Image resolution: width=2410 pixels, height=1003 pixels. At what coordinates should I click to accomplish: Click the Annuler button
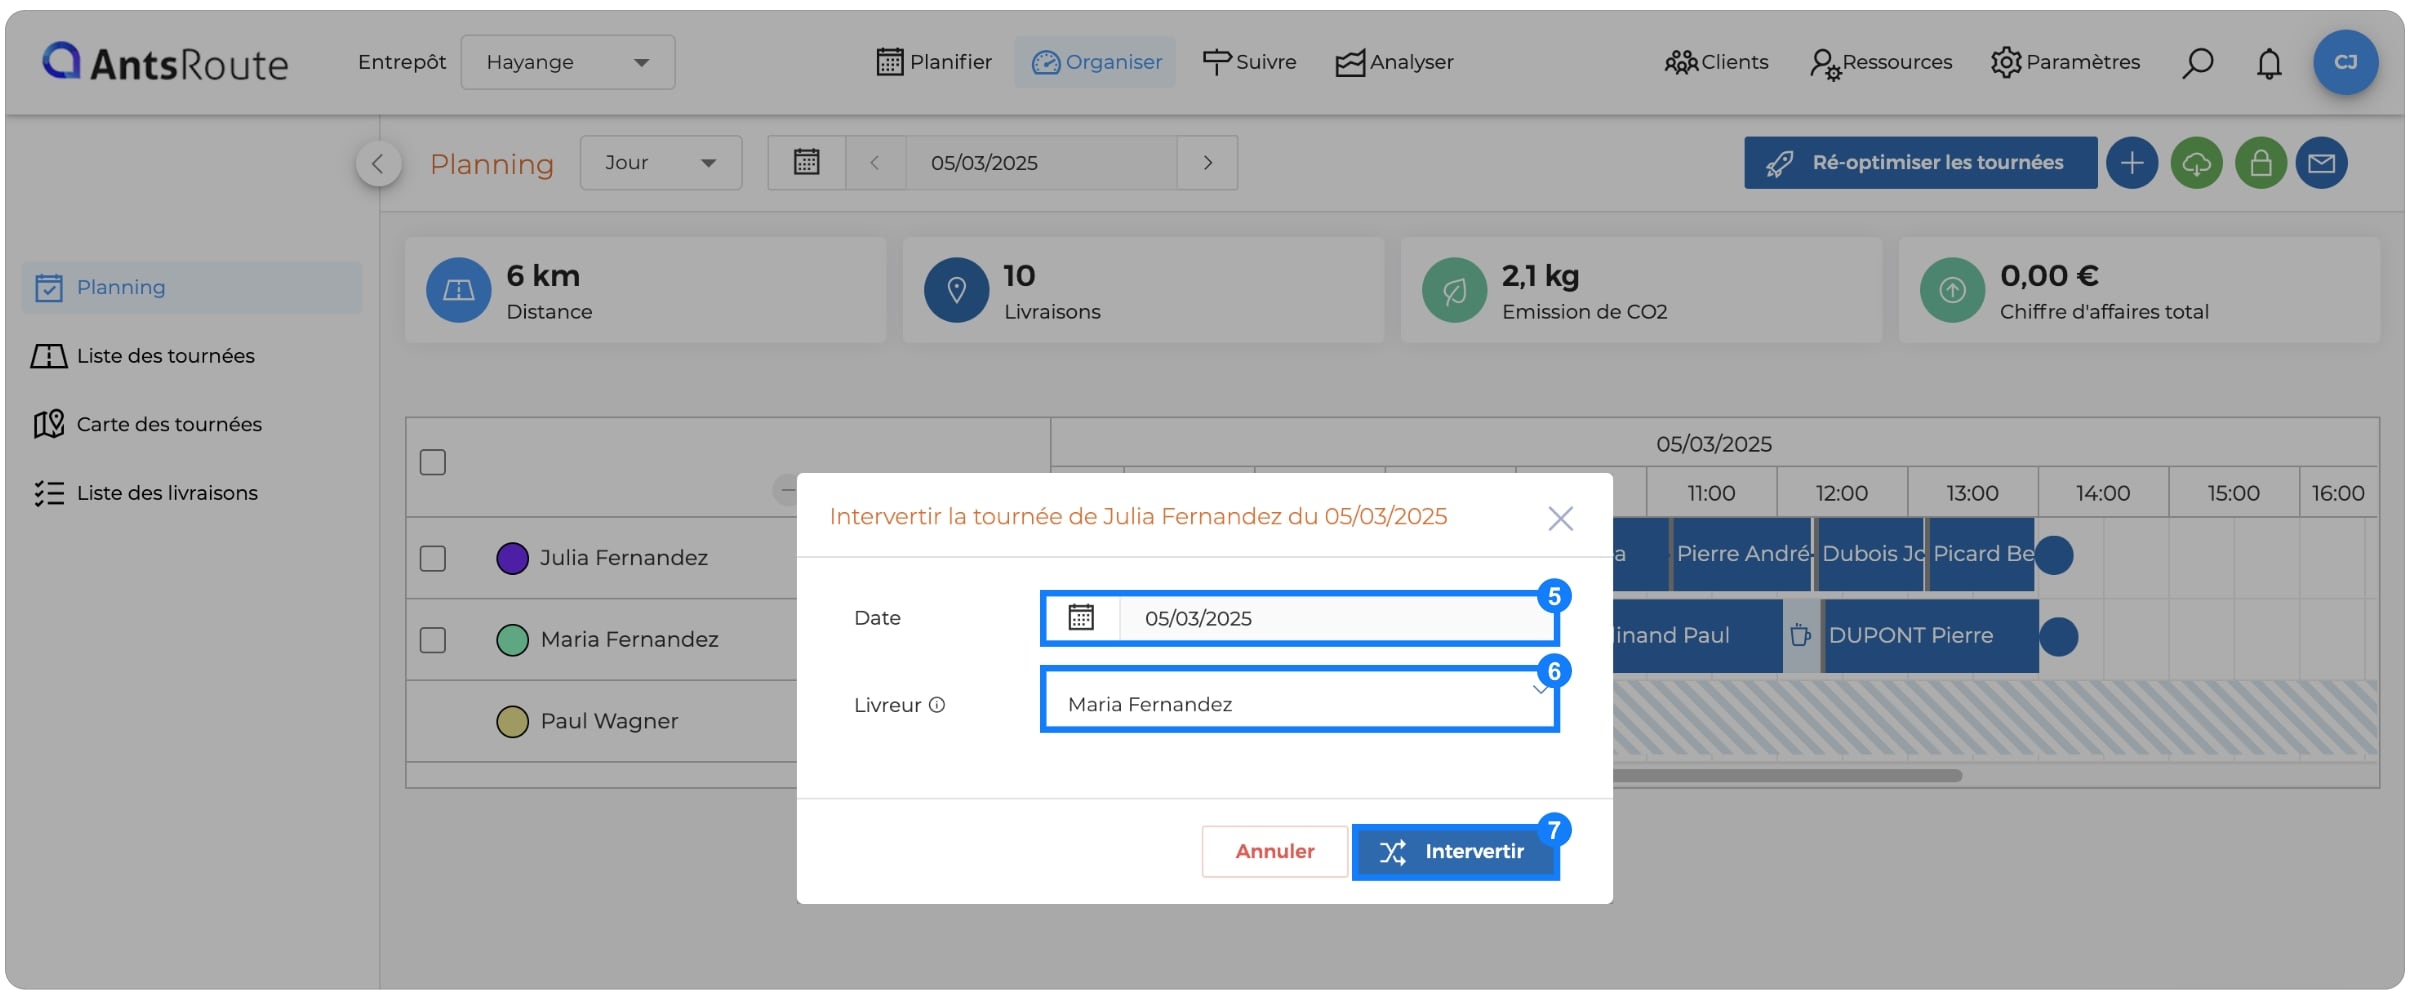click(1274, 852)
